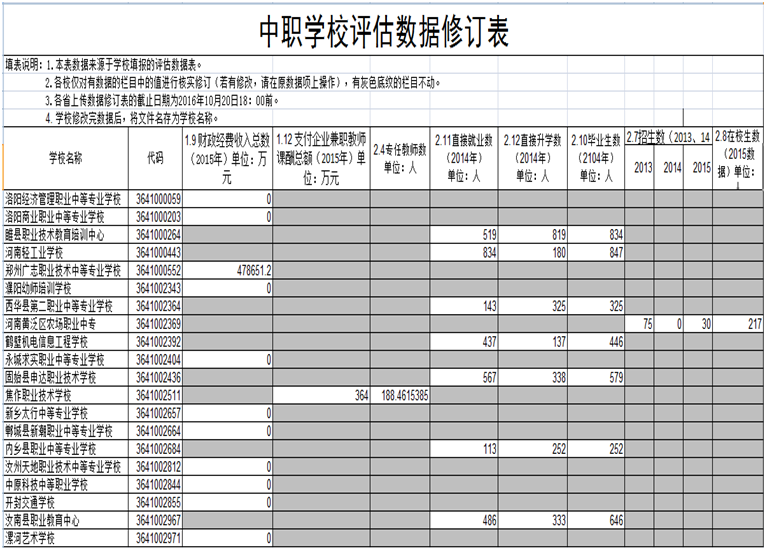Click code cell 3641002971 for 漯河艺术学校
Viewport: 764px width, 548px height.
[x=158, y=538]
